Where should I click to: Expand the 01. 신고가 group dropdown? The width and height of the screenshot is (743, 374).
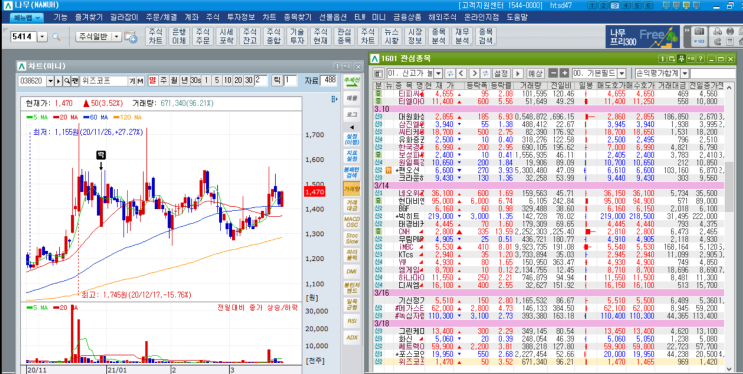point(438,73)
